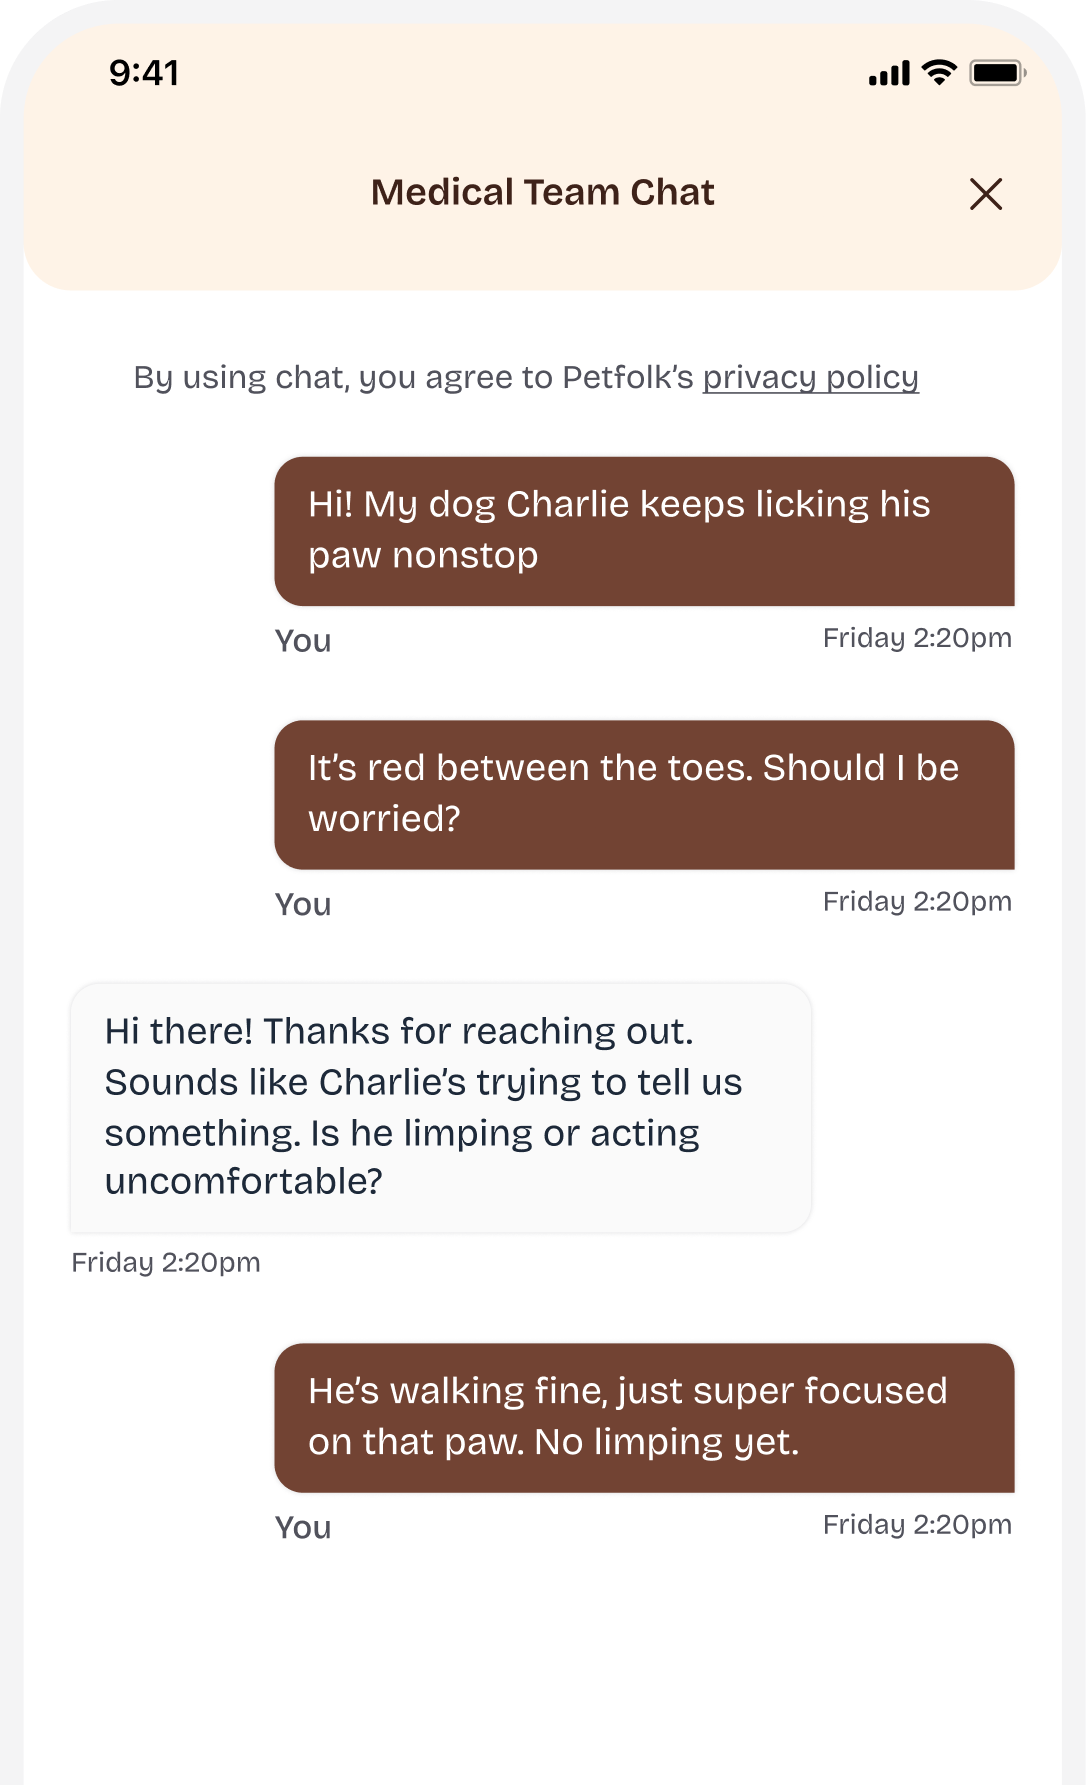Tap 'You' label under the last message
The width and height of the screenshot is (1086, 1785).
pos(303,1528)
